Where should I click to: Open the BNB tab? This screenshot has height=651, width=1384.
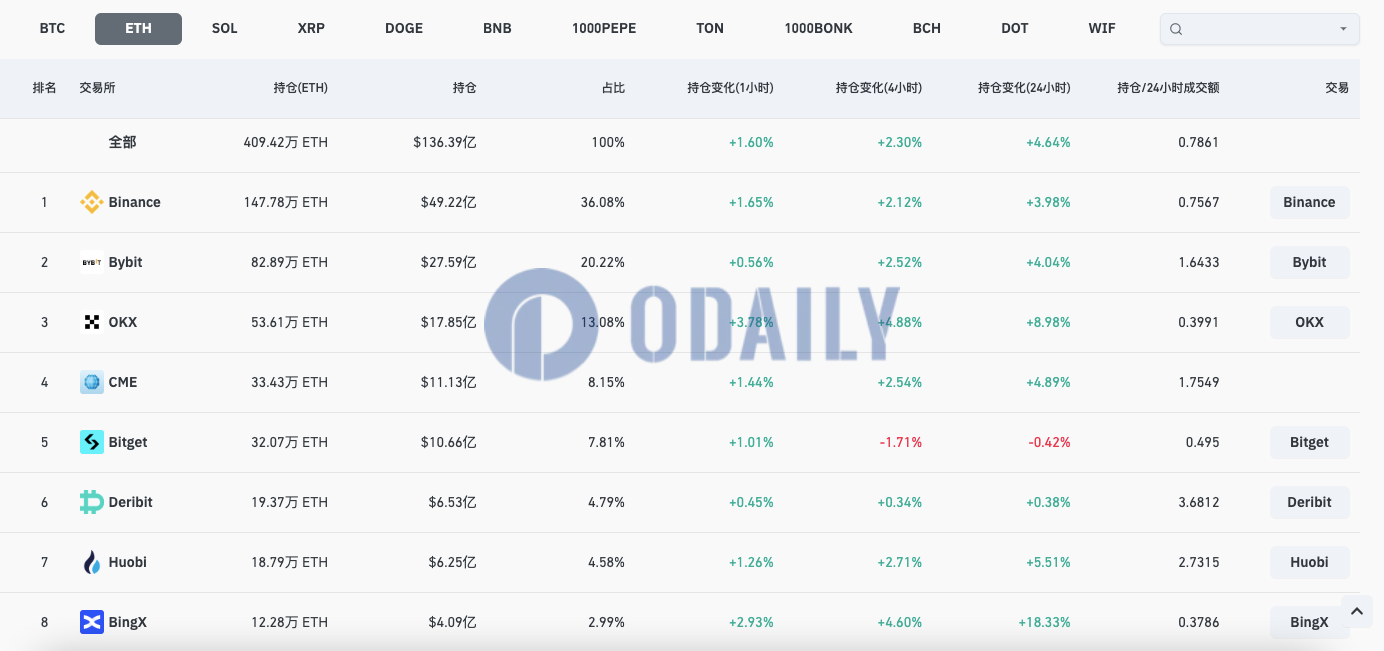click(x=497, y=29)
